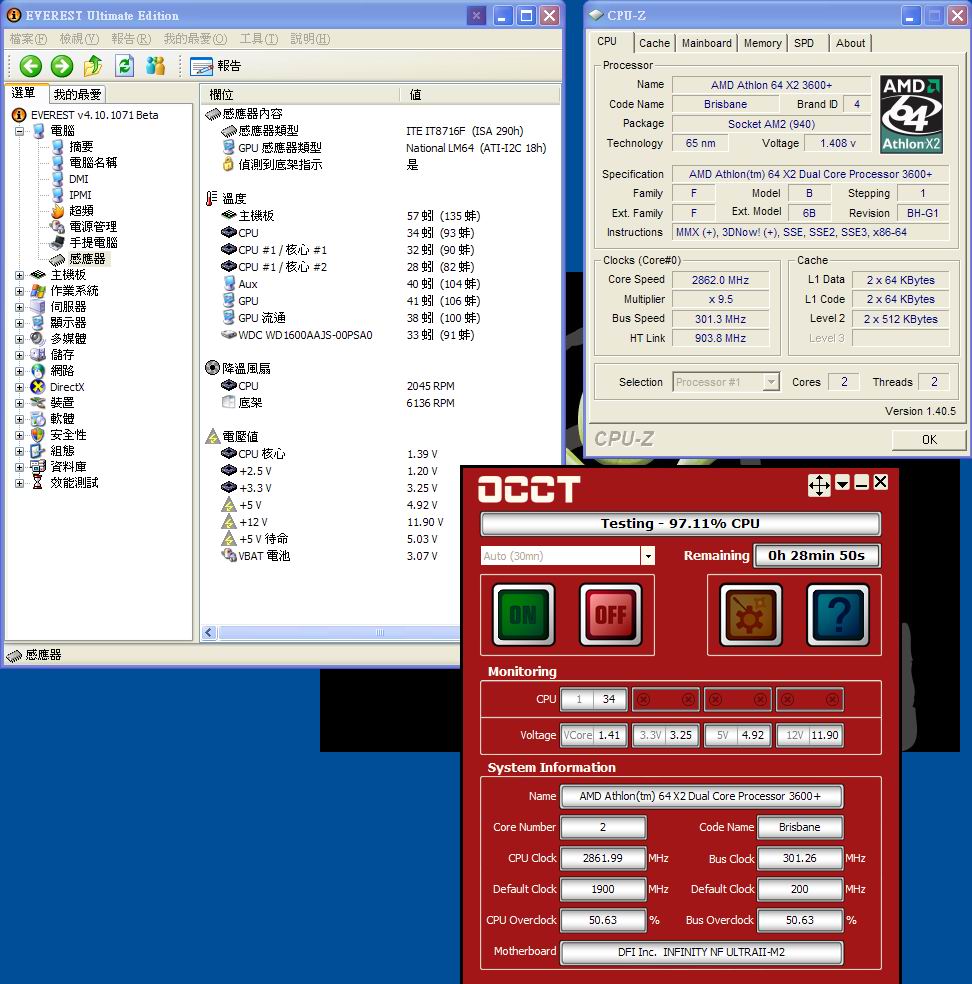The width and height of the screenshot is (972, 984).
Task: Open OCCT settings gear icon
Action: pyautogui.click(x=751, y=615)
